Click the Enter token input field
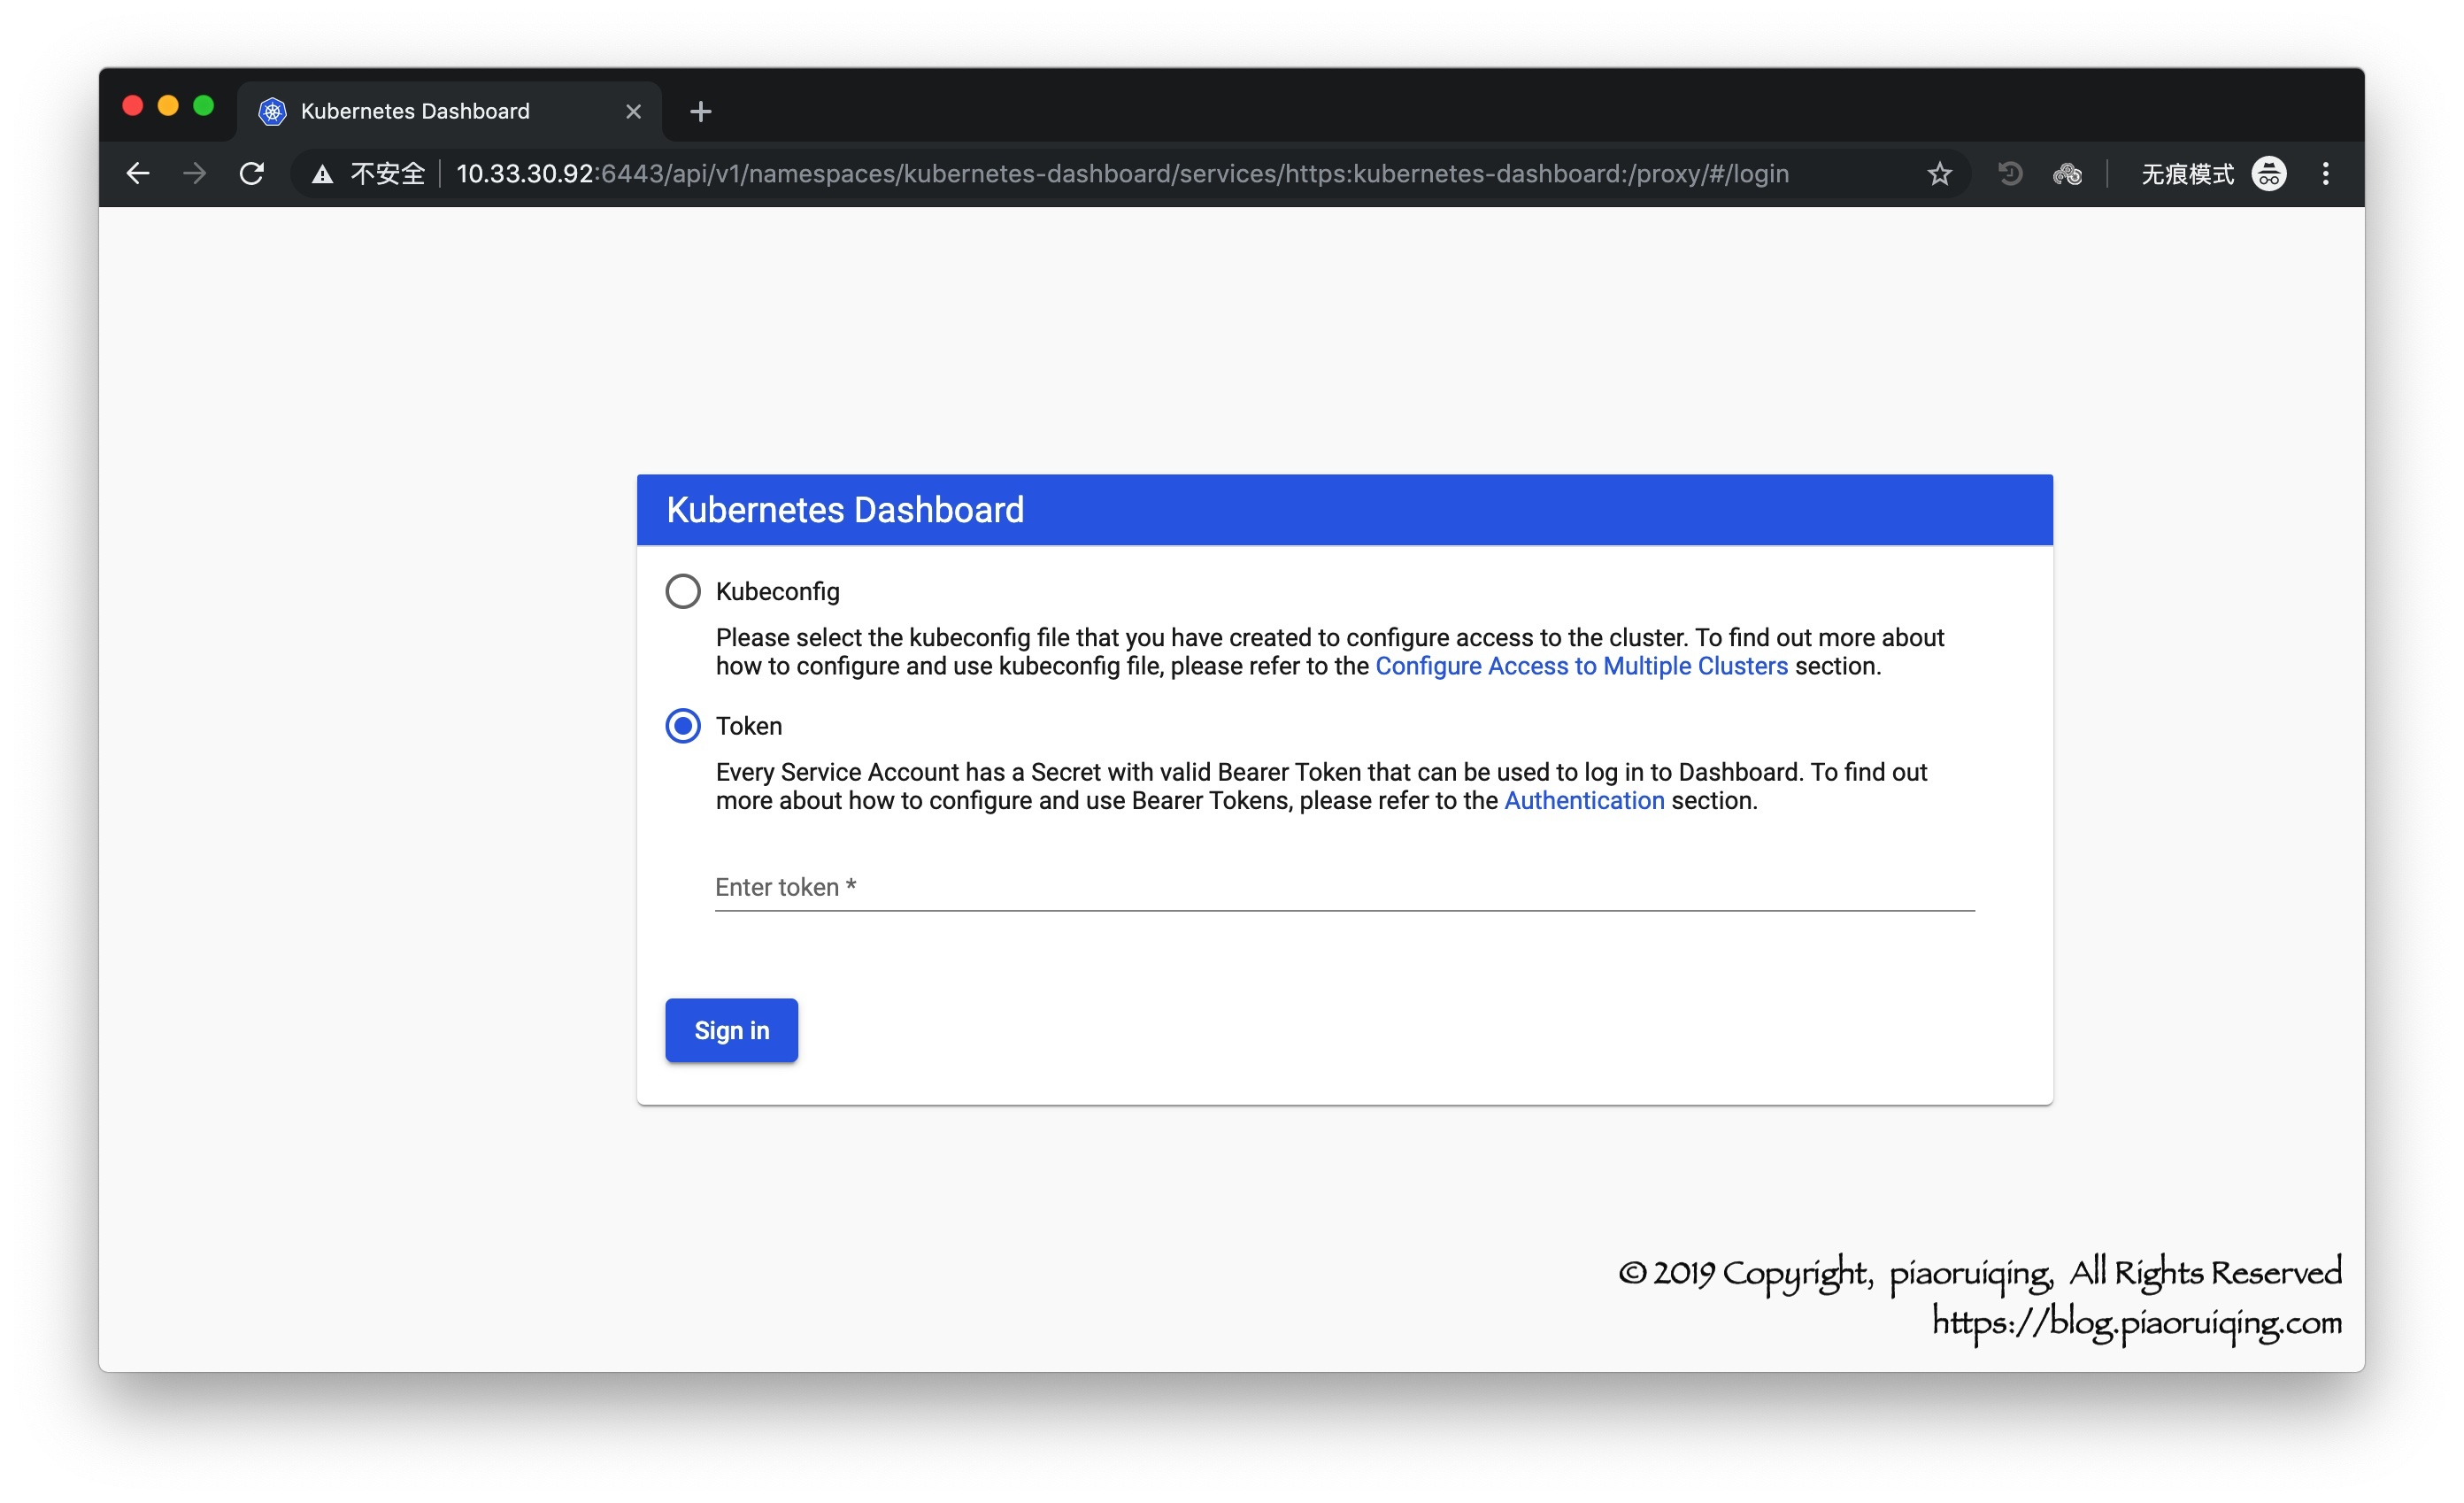Screen dimensions: 2464x1503 click(x=1345, y=887)
